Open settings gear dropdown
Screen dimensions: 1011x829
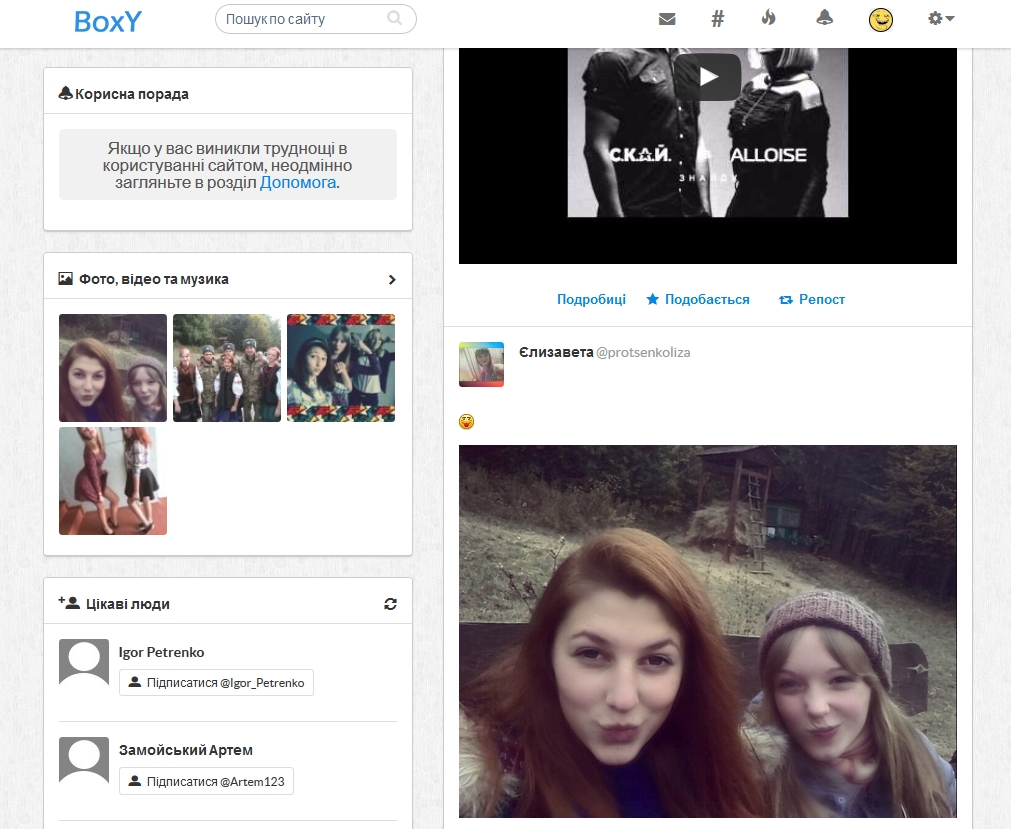[x=940, y=18]
